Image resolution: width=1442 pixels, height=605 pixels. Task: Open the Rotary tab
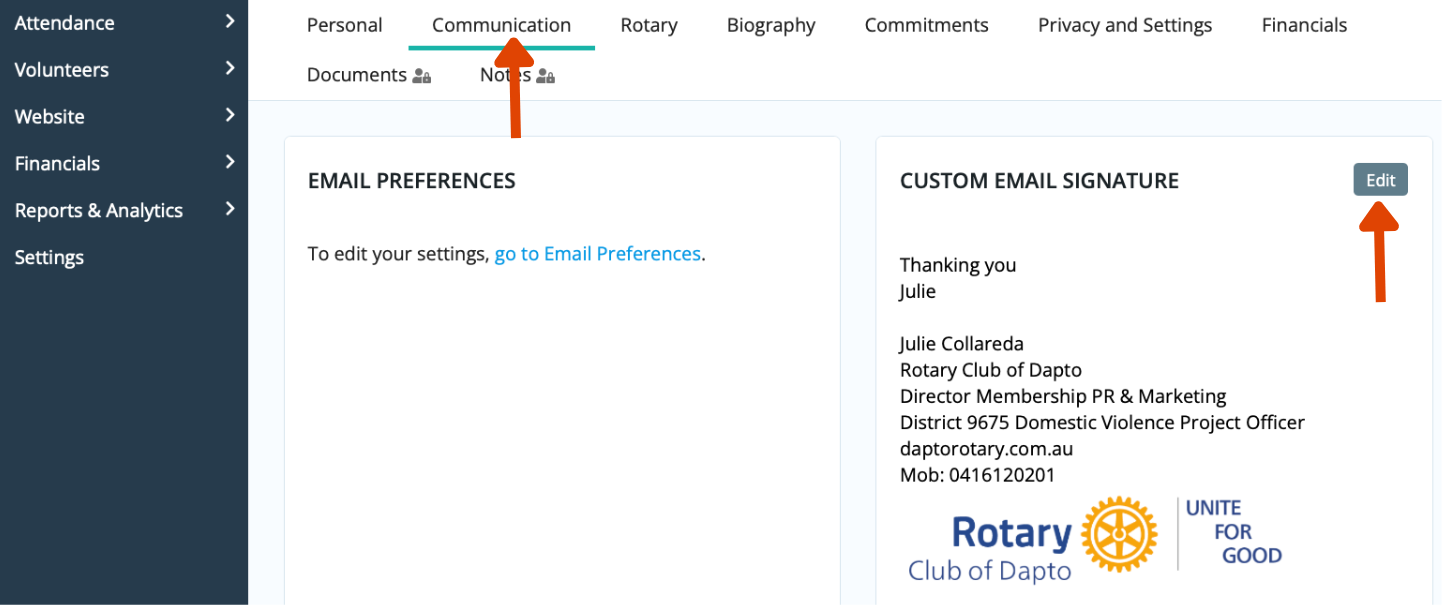click(x=649, y=25)
